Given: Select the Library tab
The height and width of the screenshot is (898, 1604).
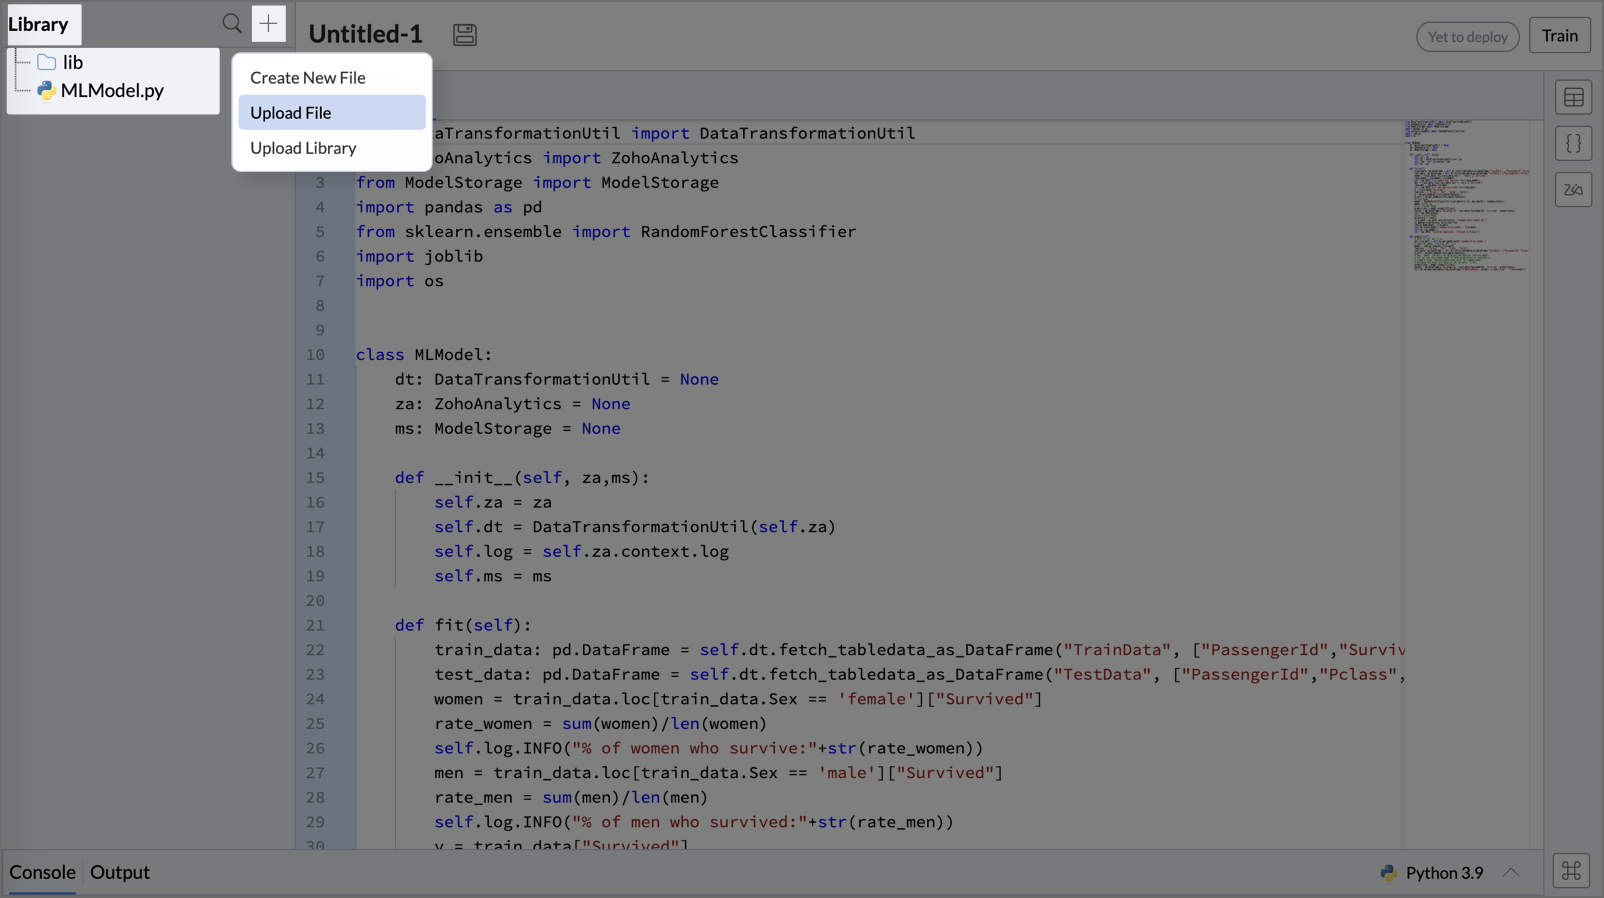Looking at the screenshot, I should [40, 24].
